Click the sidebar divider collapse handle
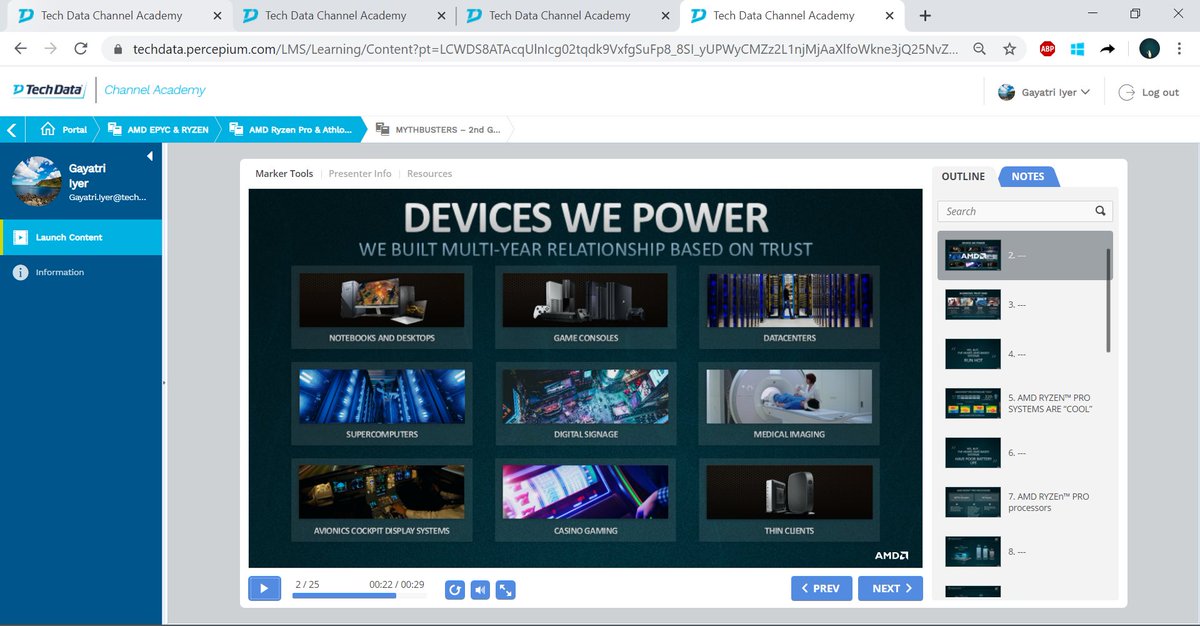1200x626 pixels. [x=164, y=383]
